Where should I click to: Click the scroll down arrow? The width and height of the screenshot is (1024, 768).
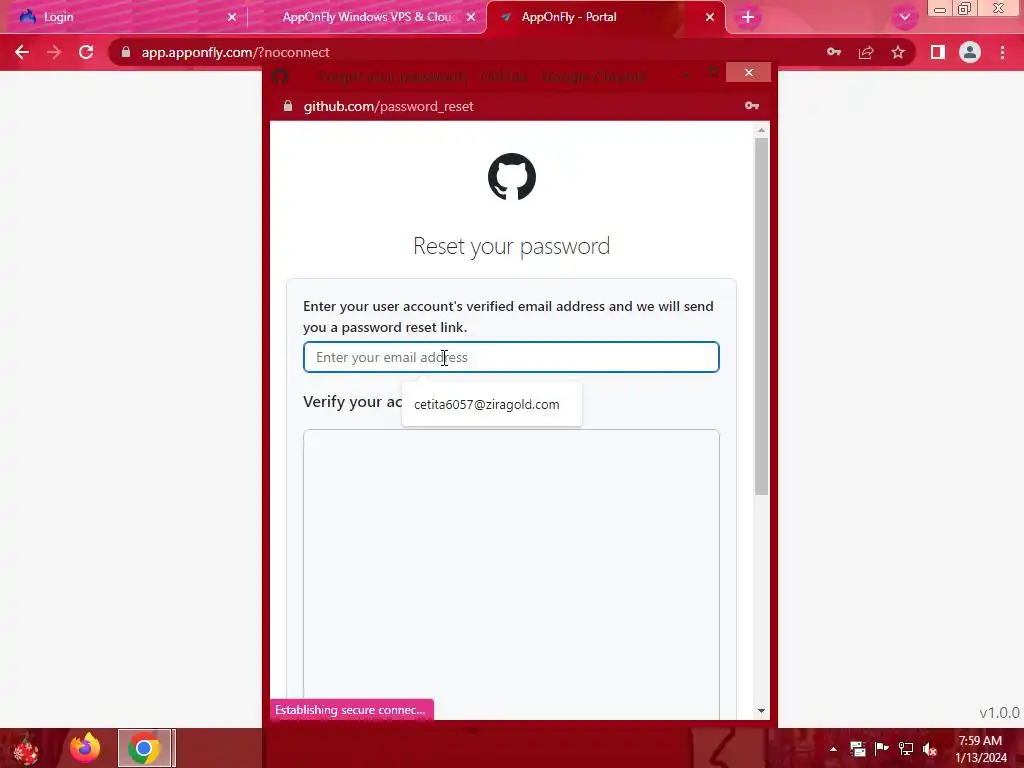click(x=761, y=711)
